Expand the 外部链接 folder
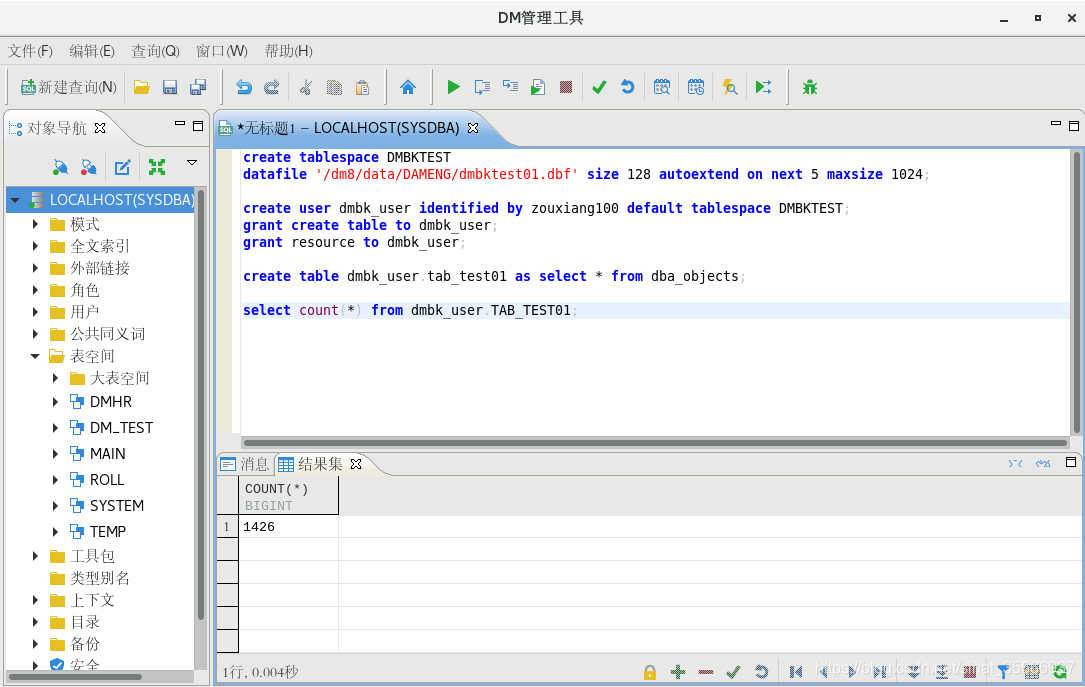1085x687 pixels. (x=35, y=268)
